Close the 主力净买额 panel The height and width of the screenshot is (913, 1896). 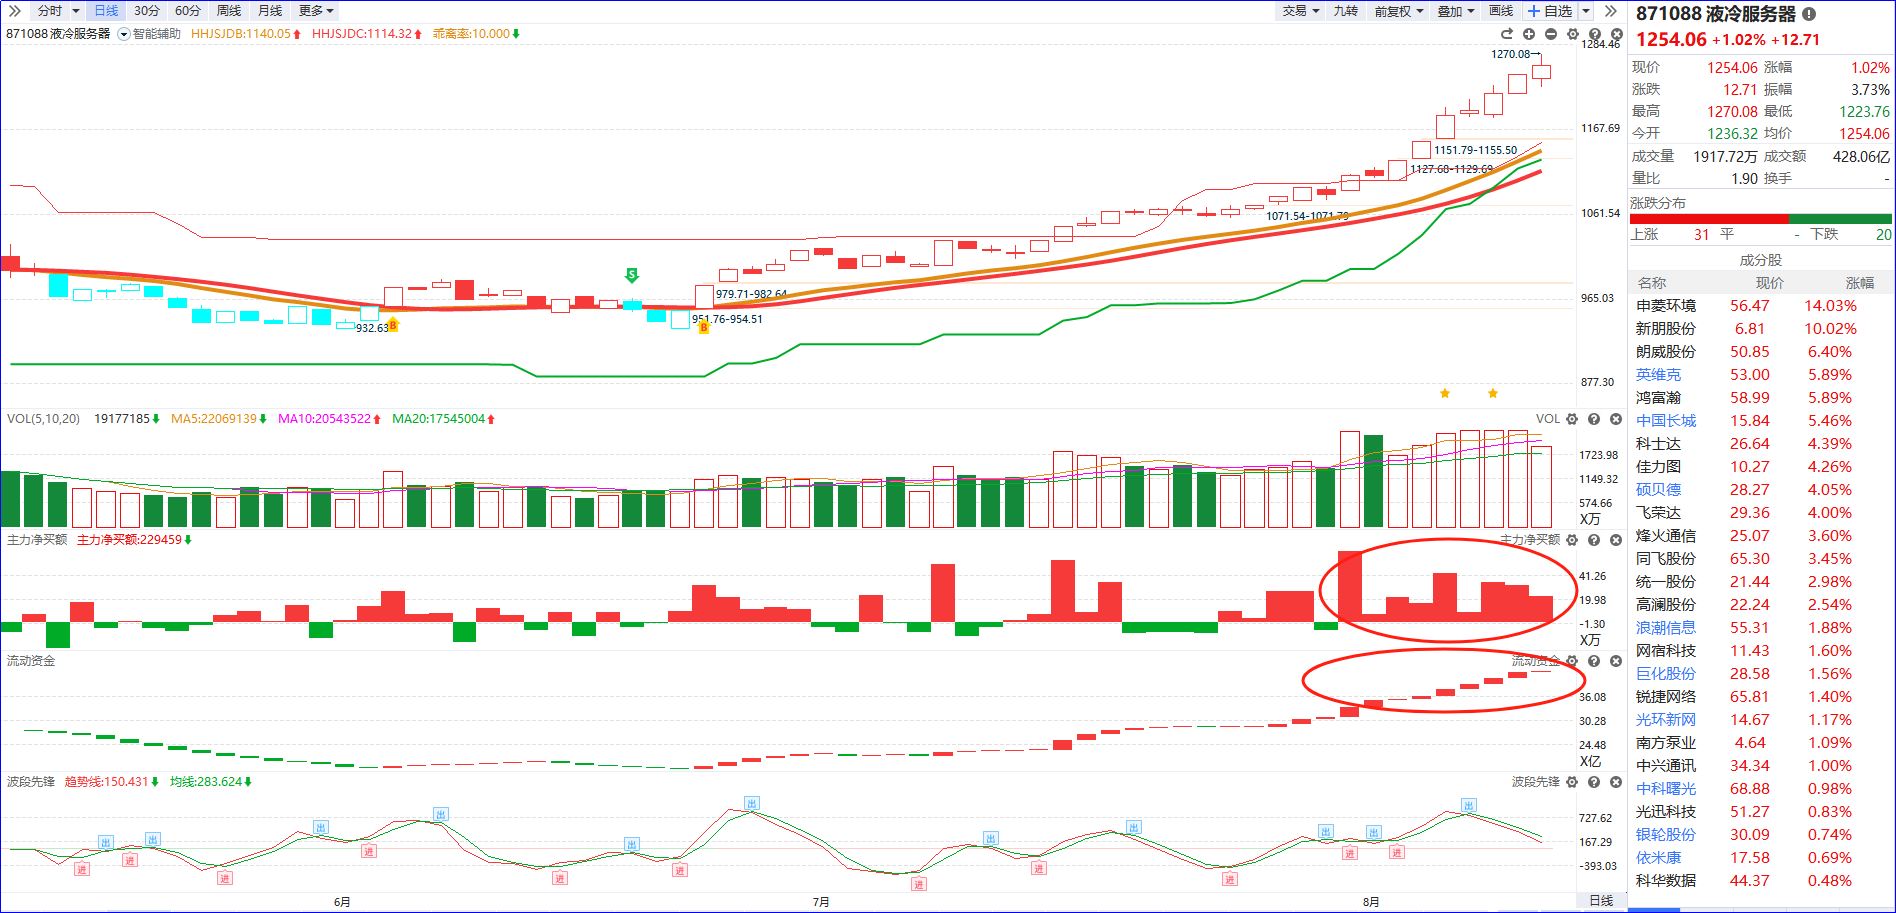pyautogui.click(x=1615, y=540)
